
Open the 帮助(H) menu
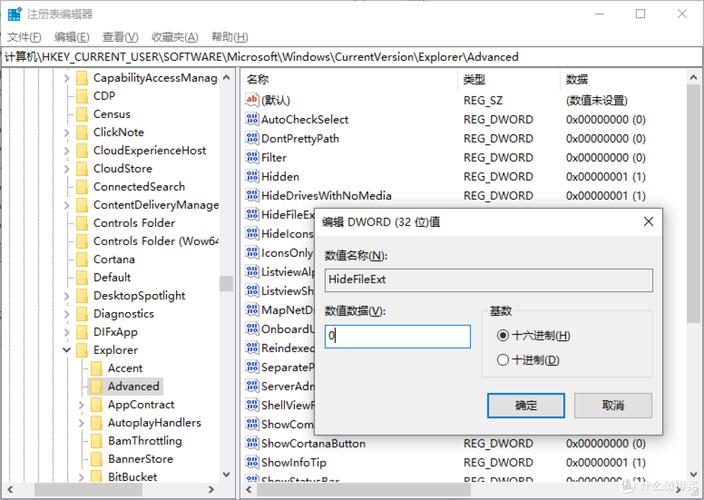tap(229, 37)
